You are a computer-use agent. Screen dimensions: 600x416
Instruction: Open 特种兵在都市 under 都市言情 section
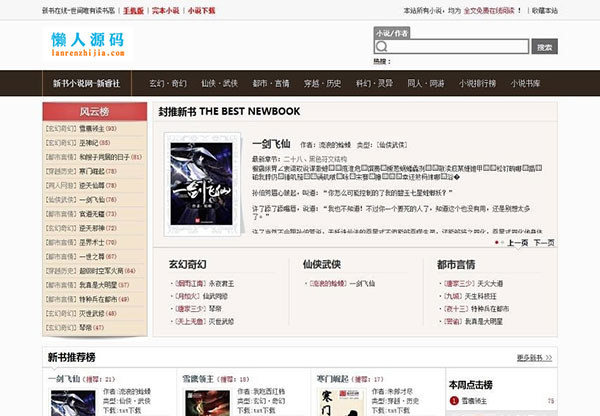(x=490, y=308)
